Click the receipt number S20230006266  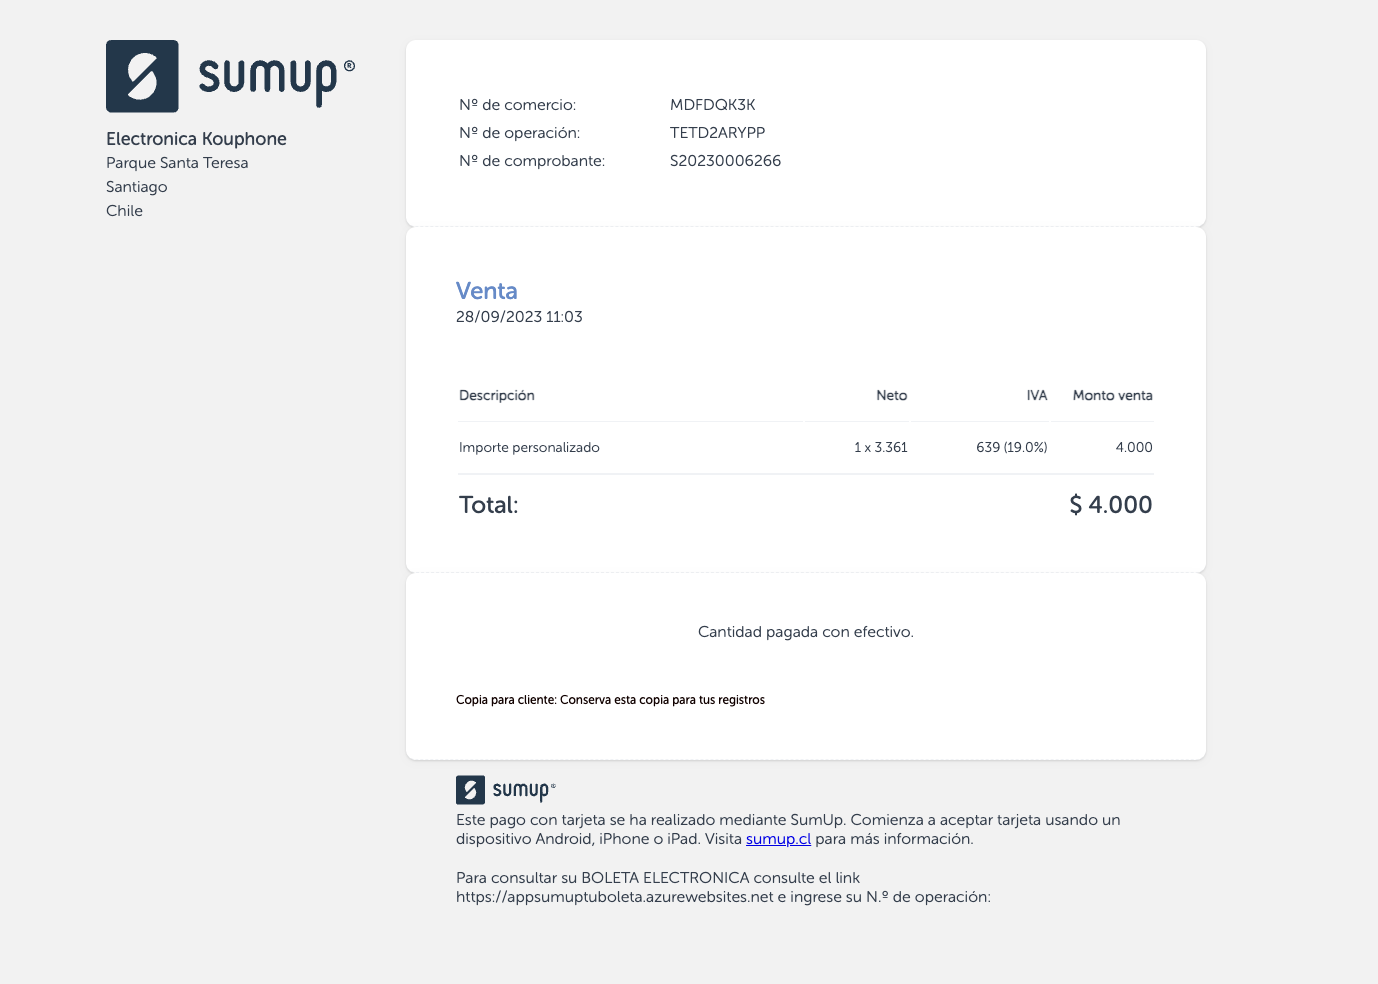coord(725,161)
